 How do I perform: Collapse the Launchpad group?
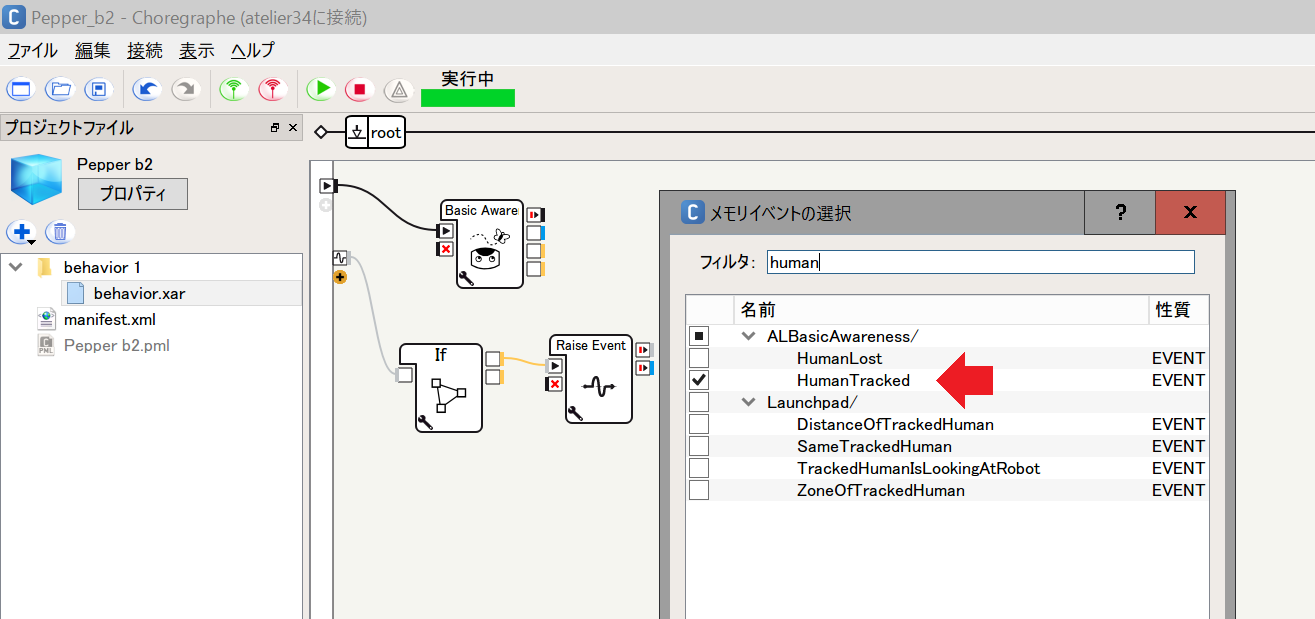click(x=748, y=403)
